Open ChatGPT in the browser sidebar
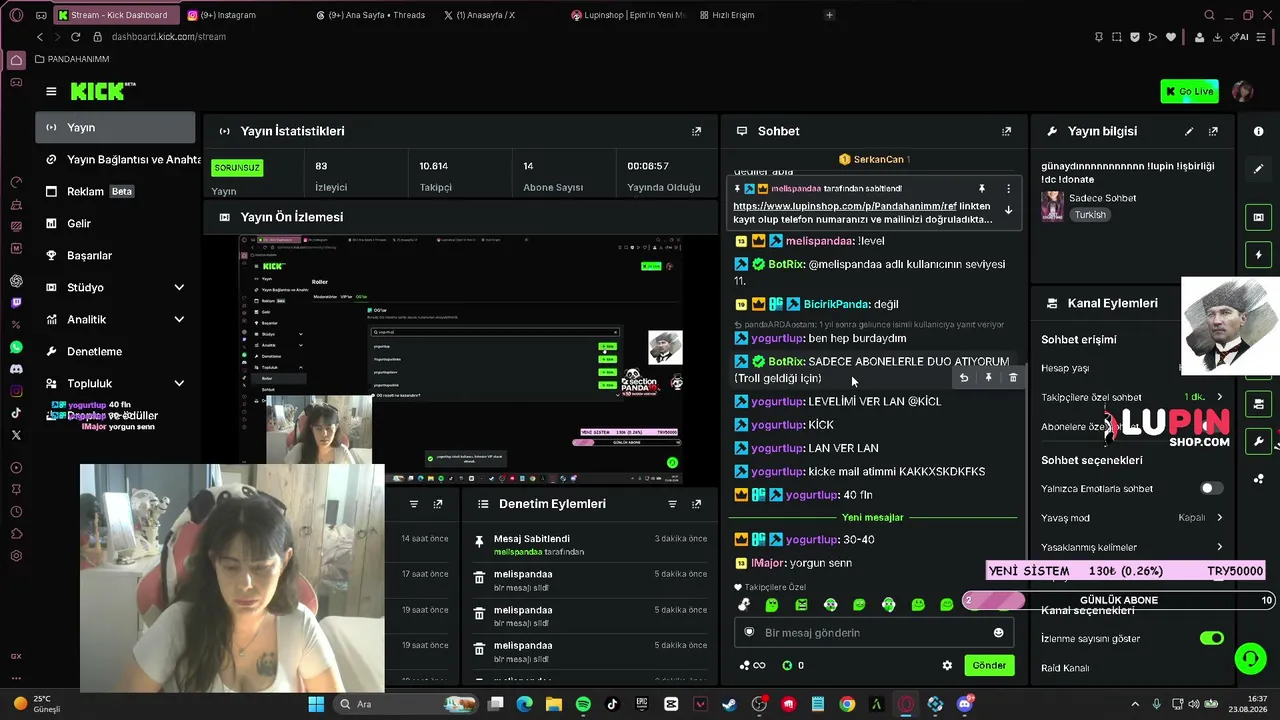 click(x=16, y=281)
